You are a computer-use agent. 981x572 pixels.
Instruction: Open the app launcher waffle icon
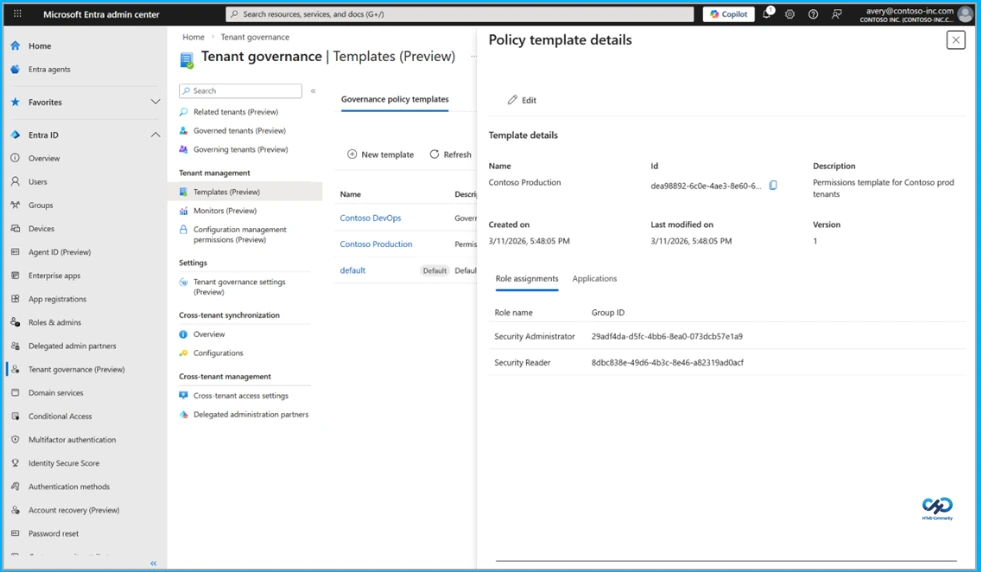coord(18,14)
